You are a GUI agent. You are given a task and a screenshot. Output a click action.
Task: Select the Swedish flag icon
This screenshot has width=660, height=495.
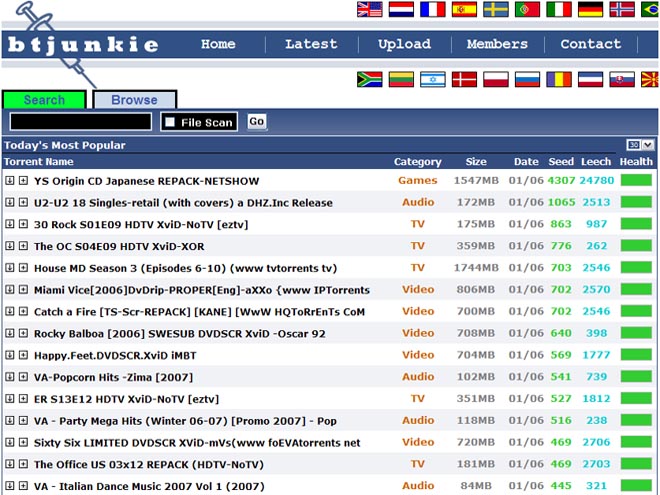(496, 9)
